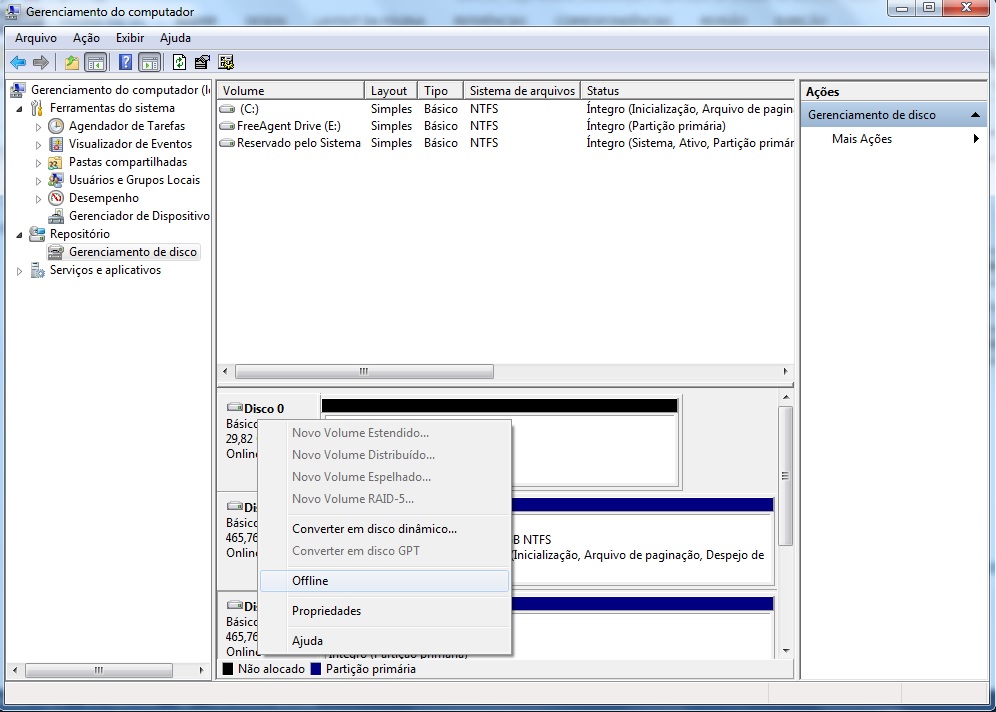Click the Up One Level folder icon
This screenshot has width=996, height=712.
pos(71,62)
